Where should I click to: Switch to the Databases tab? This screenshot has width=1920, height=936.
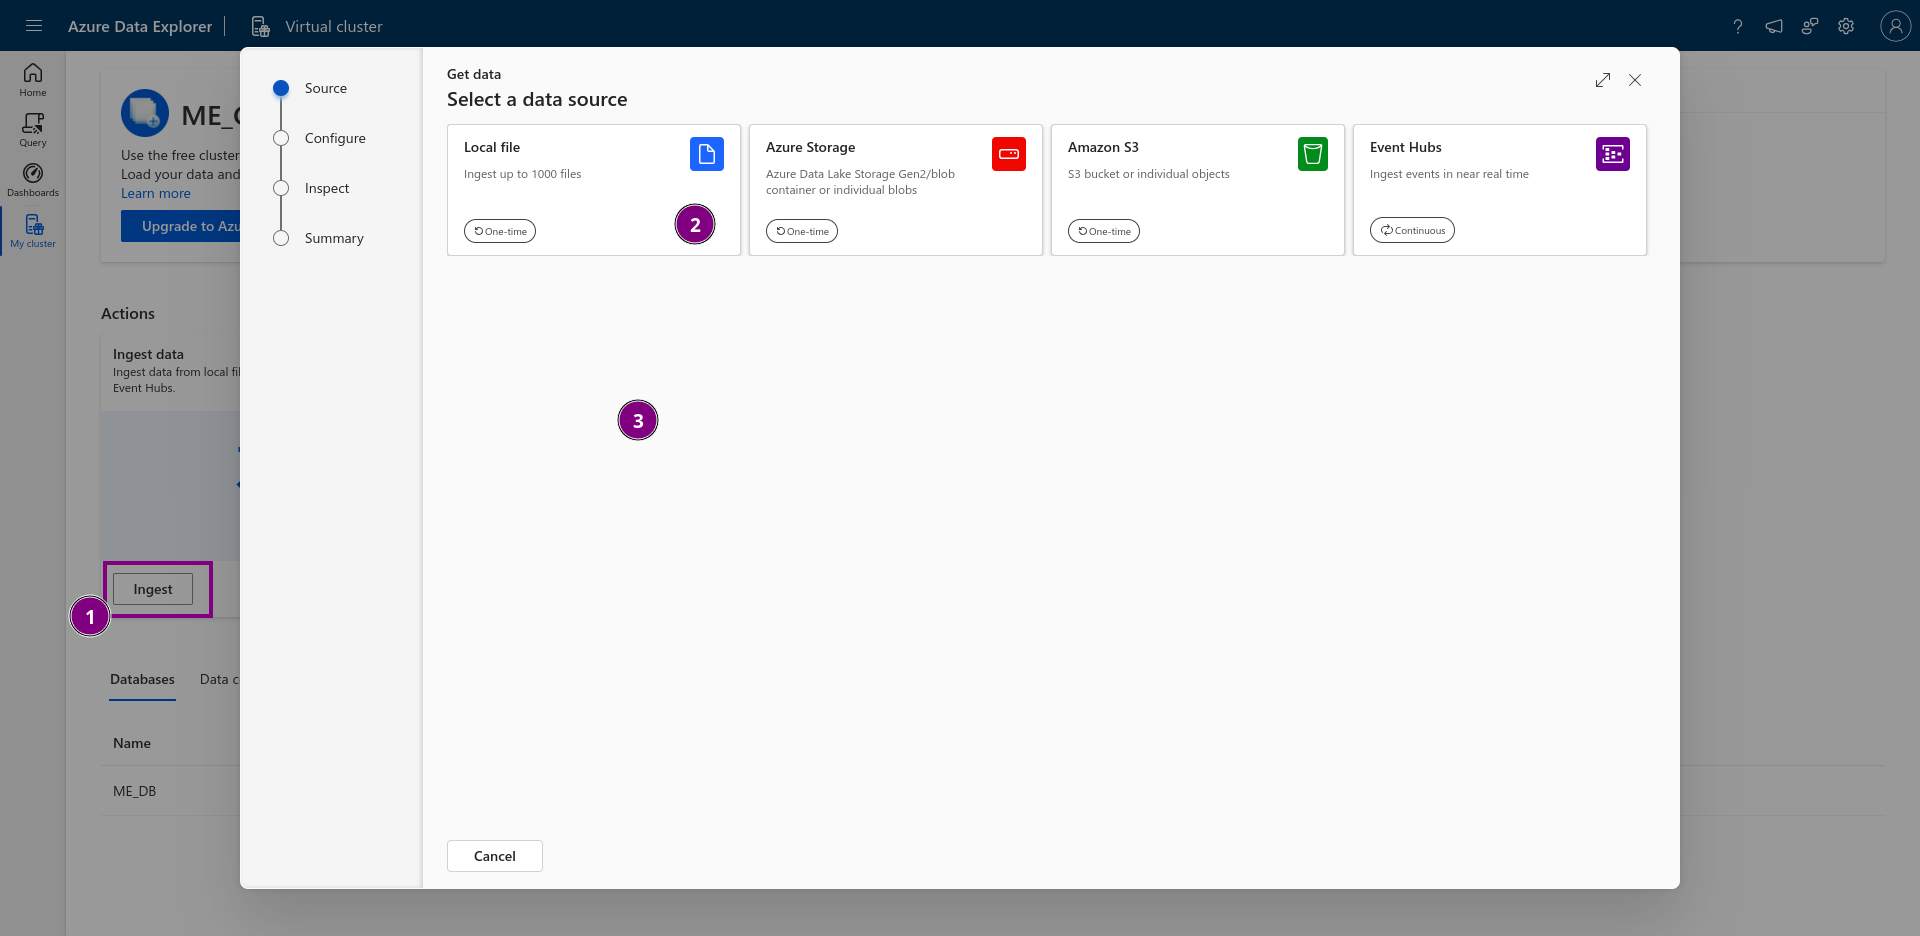coord(142,680)
